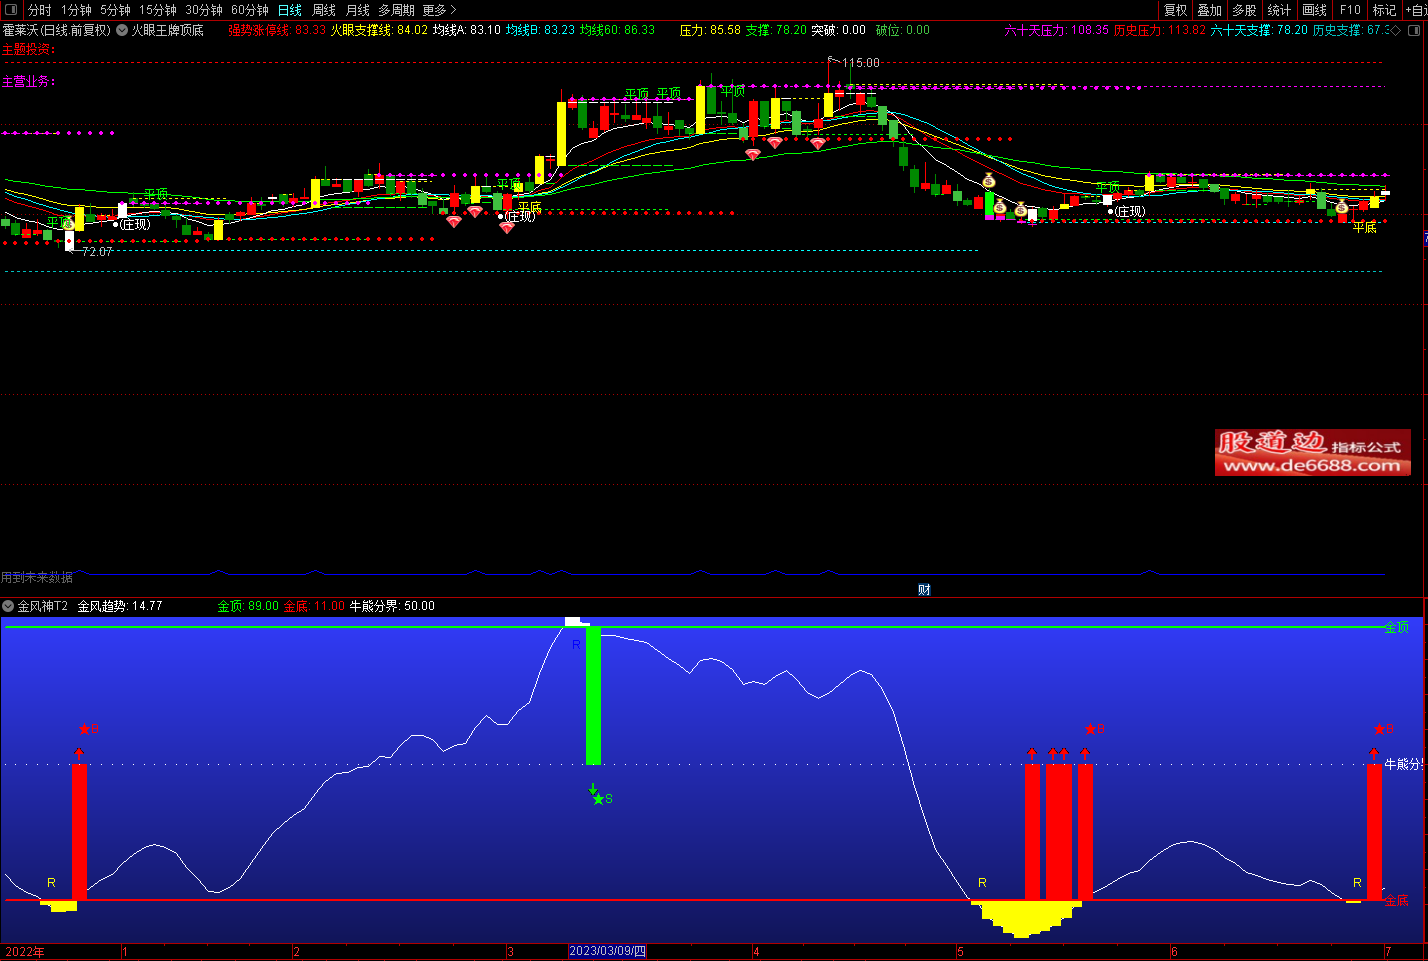Select the 30分钟 period

[204, 10]
